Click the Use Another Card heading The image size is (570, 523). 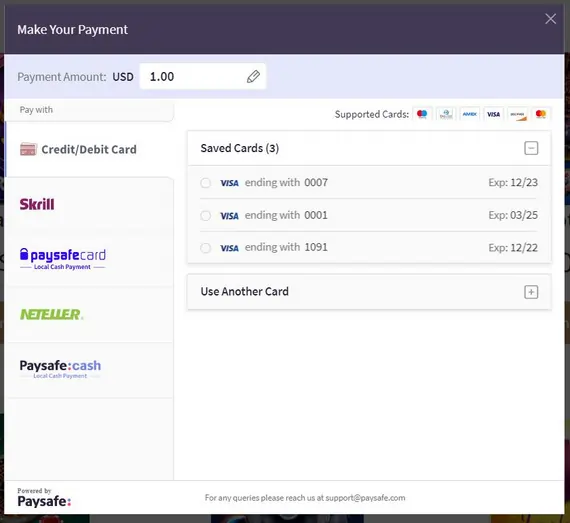click(x=245, y=291)
